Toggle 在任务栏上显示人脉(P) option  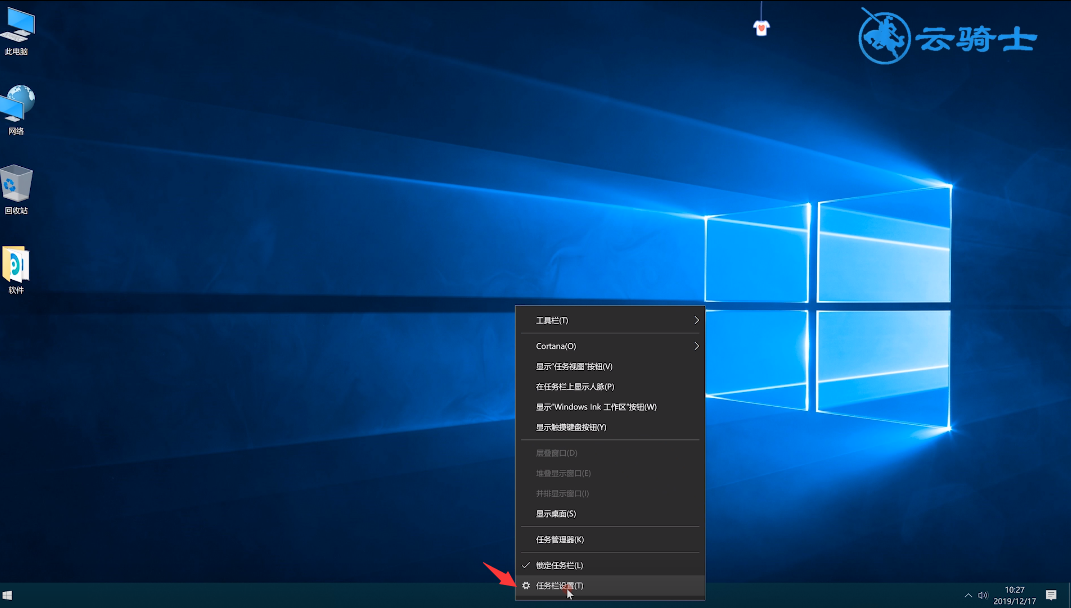click(x=611, y=387)
